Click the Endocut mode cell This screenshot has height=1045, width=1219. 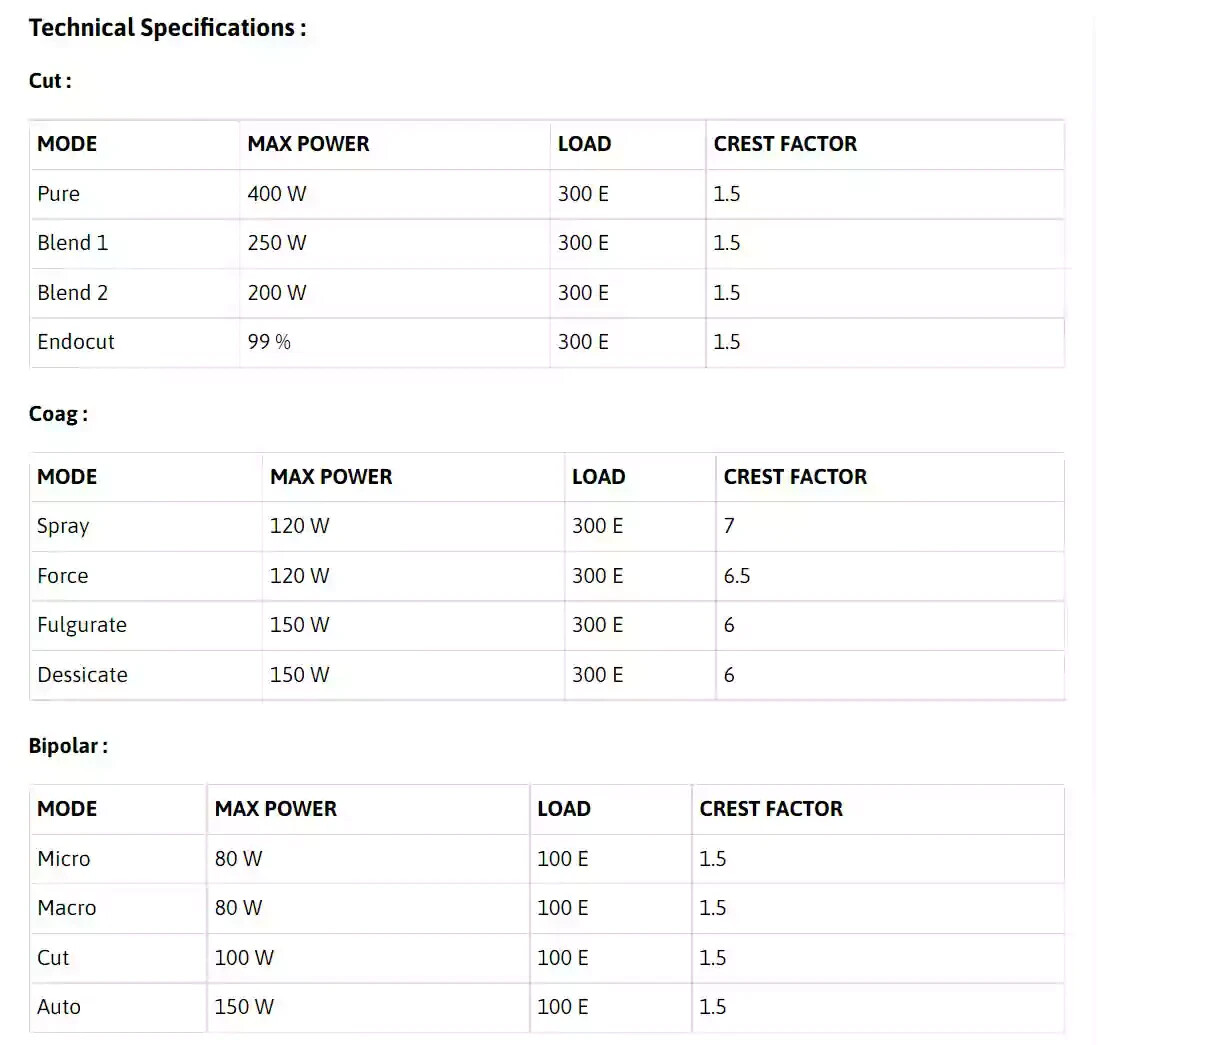tap(76, 342)
